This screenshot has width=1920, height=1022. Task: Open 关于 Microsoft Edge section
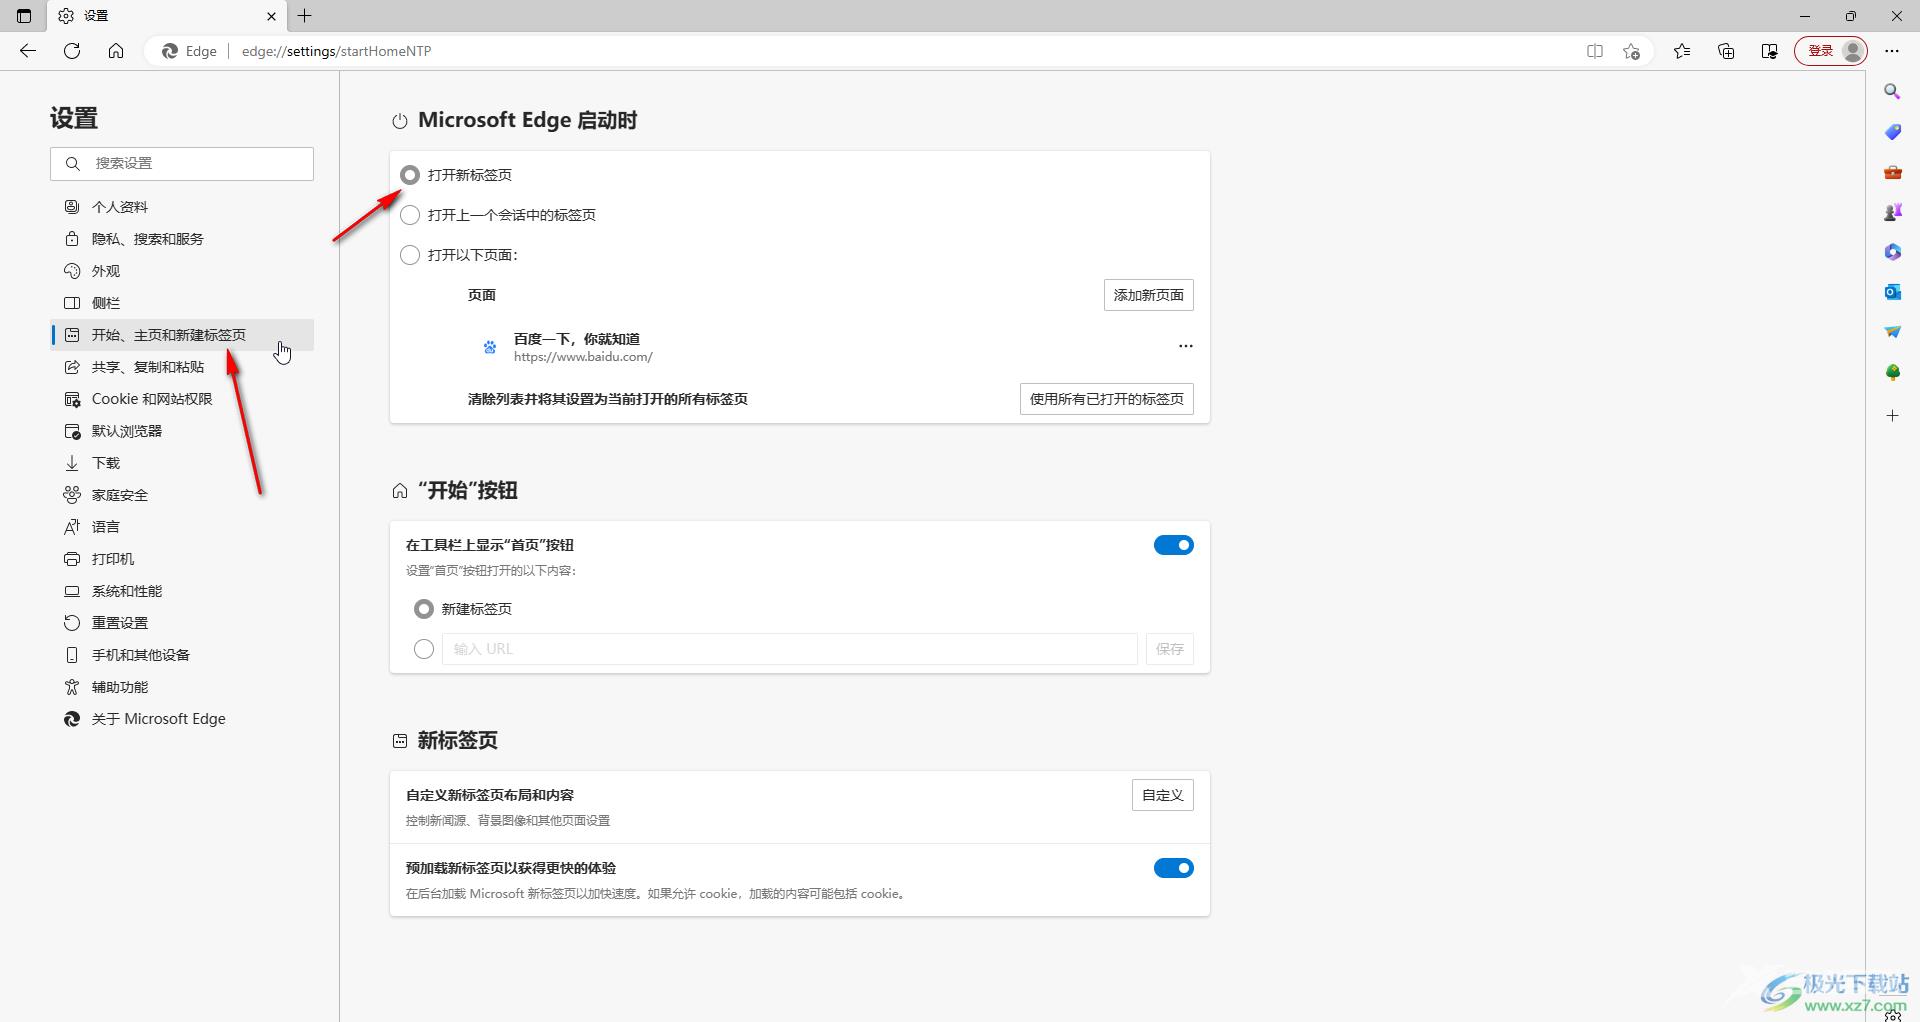coord(182,719)
